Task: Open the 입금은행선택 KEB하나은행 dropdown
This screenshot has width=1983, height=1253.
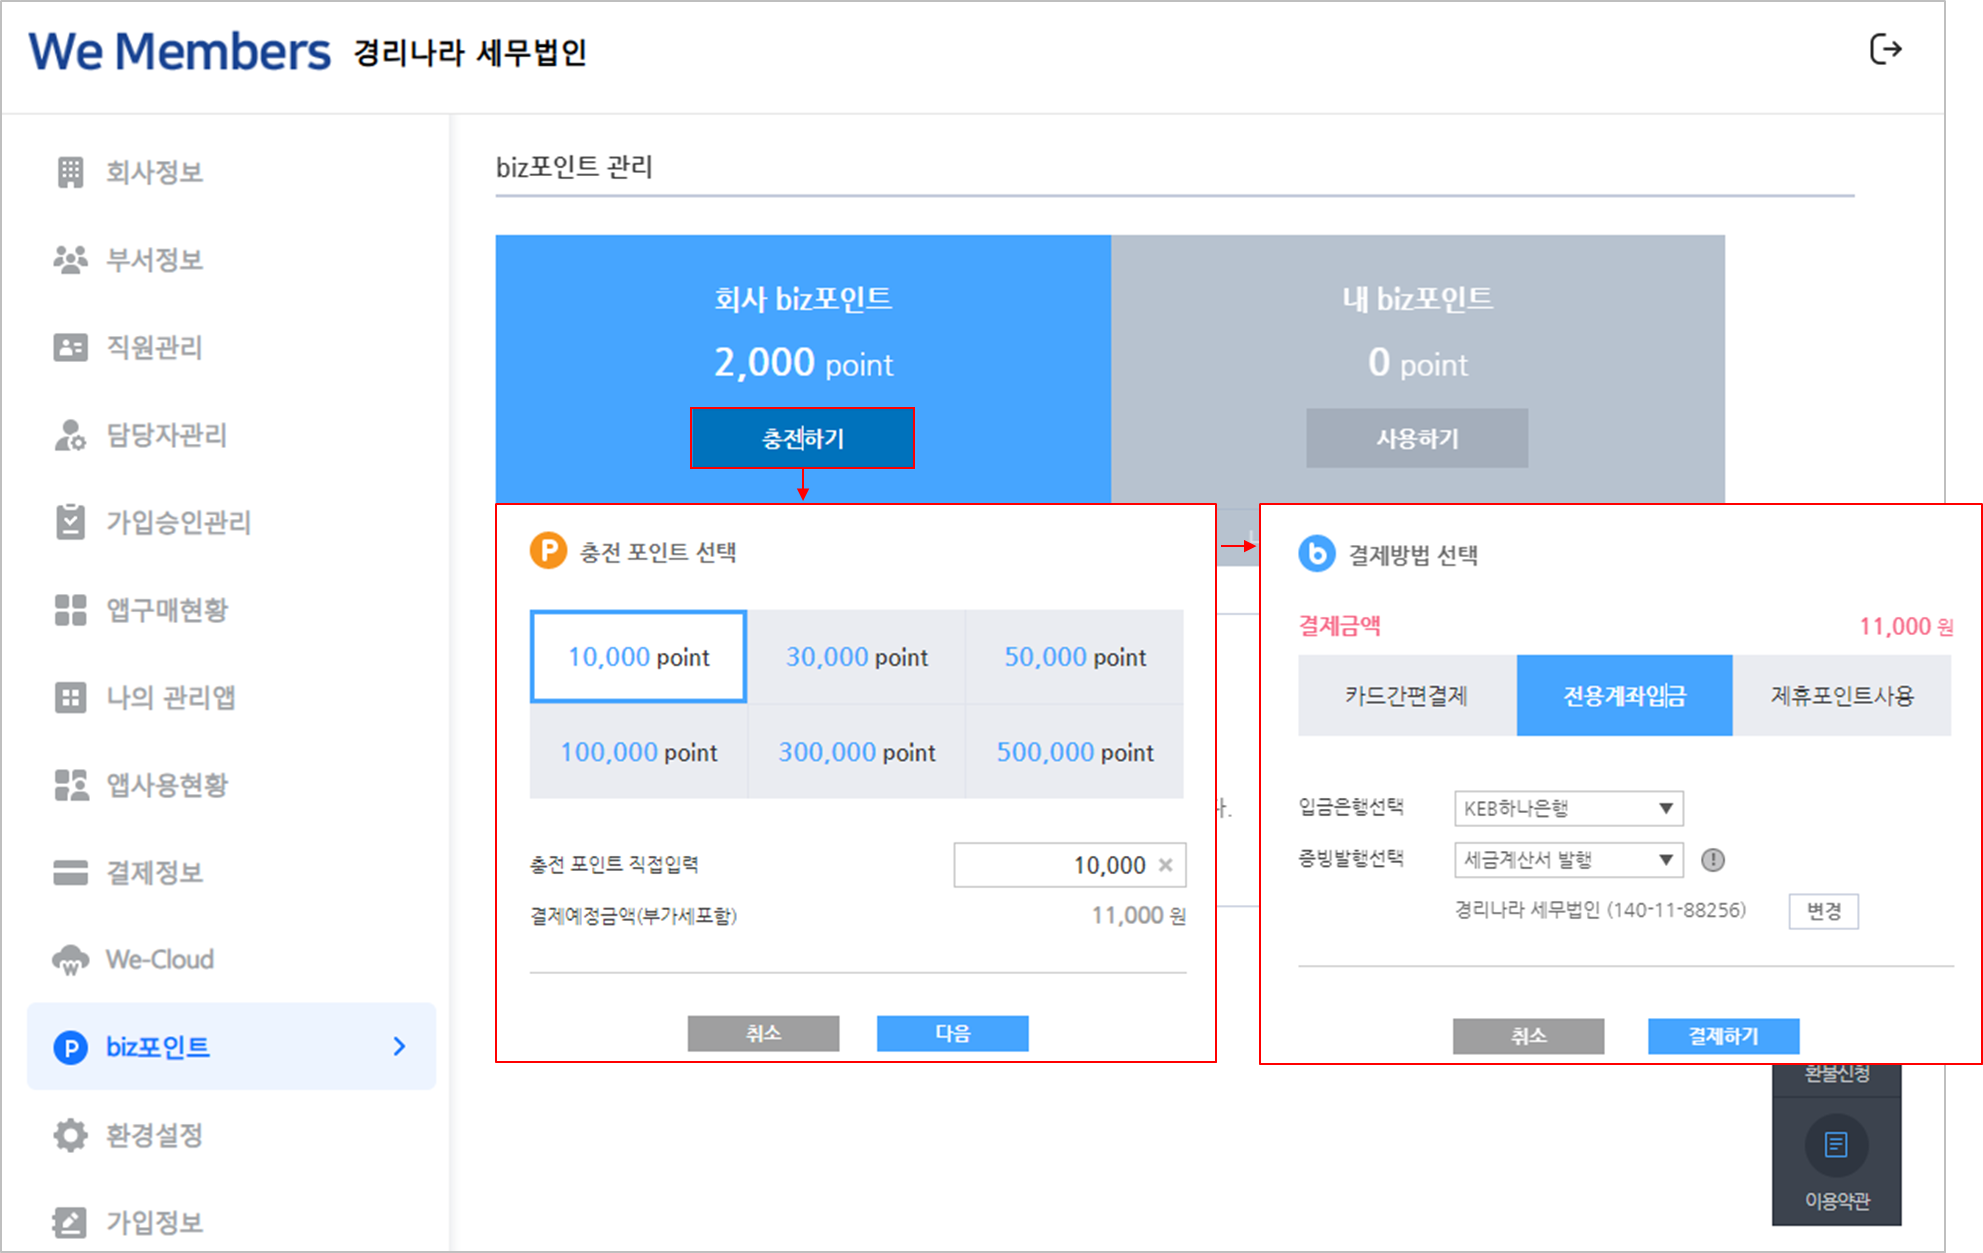Action: pos(1568,808)
